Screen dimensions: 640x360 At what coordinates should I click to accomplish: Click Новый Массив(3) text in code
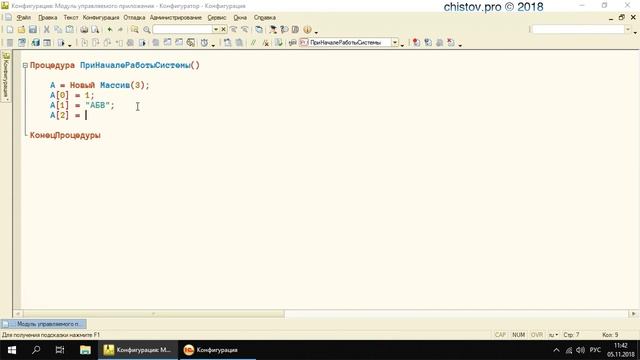[x=107, y=85]
